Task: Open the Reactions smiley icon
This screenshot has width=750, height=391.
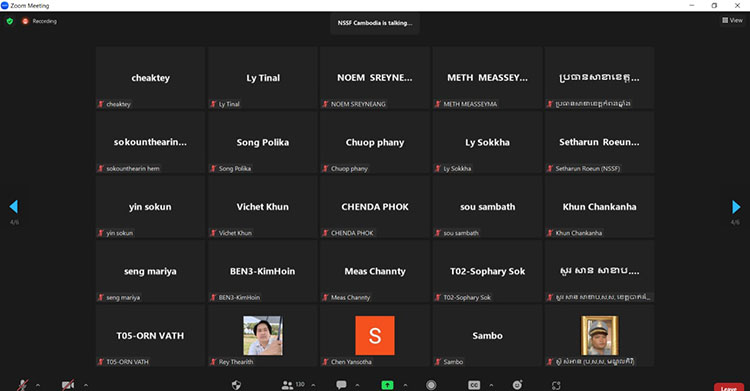Action: click(518, 385)
